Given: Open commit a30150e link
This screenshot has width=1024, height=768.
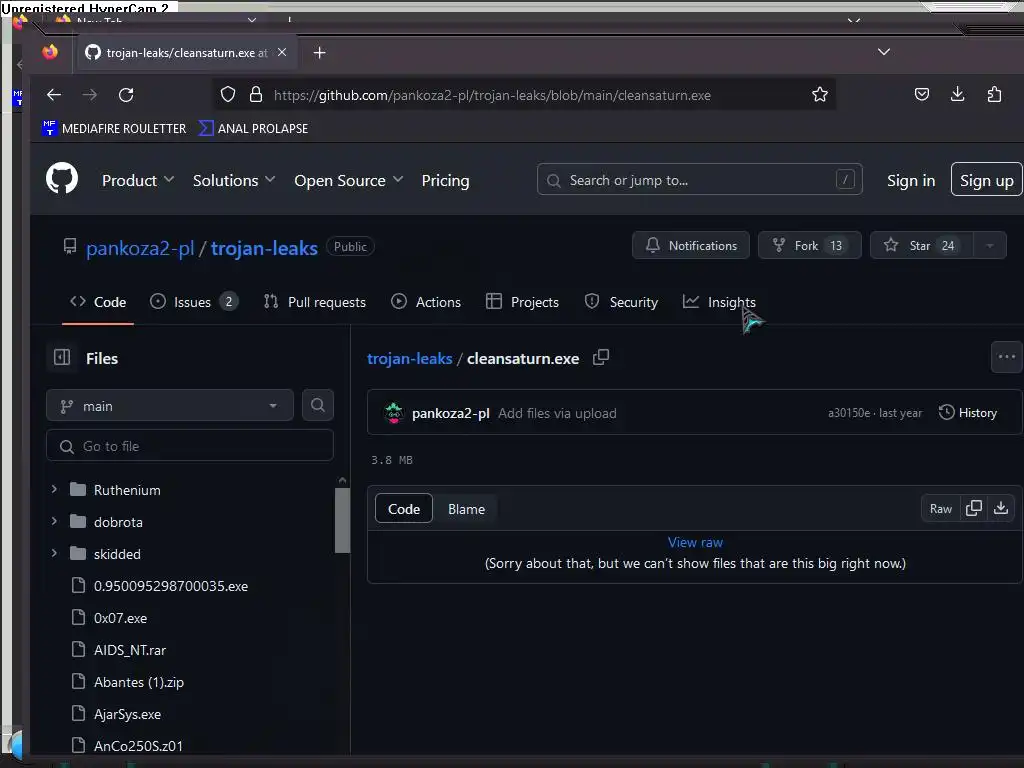Looking at the screenshot, I should (849, 413).
